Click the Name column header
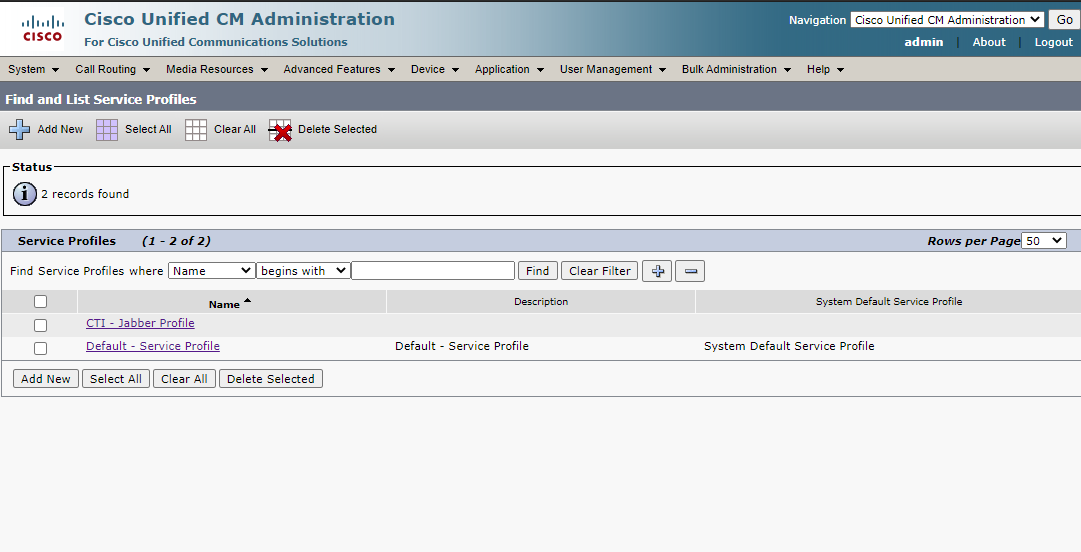 click(224, 304)
